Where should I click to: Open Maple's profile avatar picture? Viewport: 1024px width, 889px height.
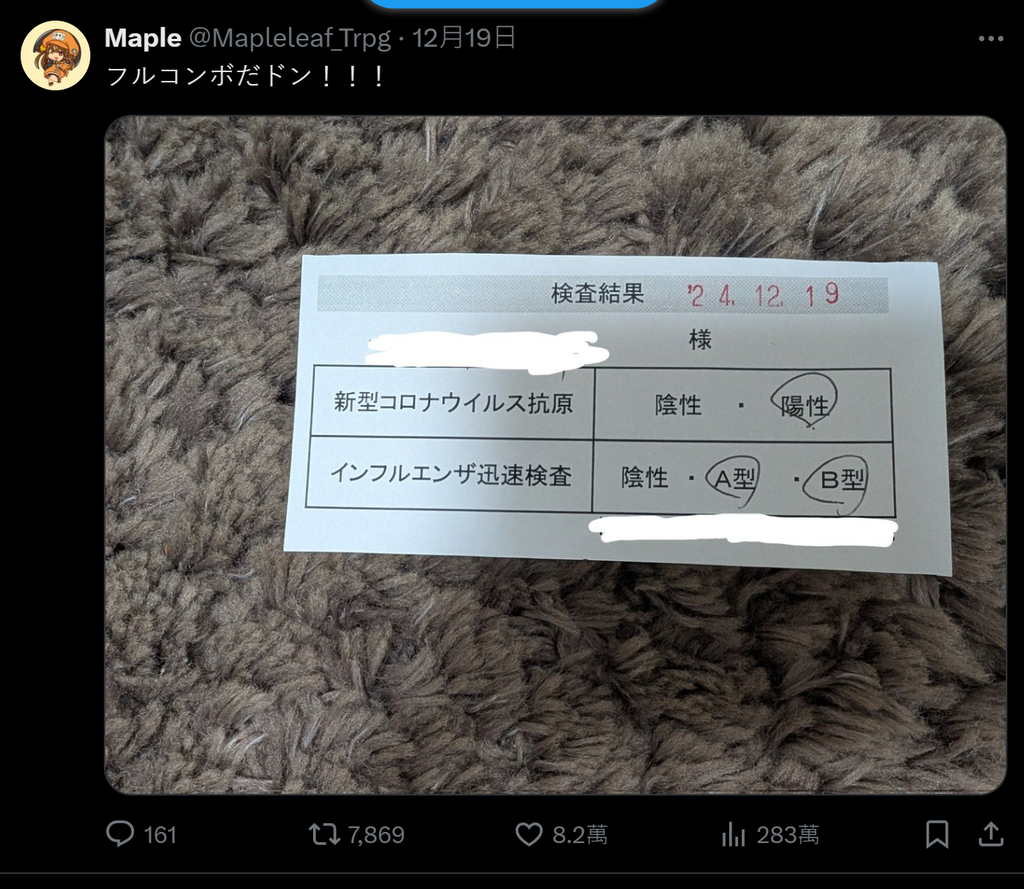56,56
